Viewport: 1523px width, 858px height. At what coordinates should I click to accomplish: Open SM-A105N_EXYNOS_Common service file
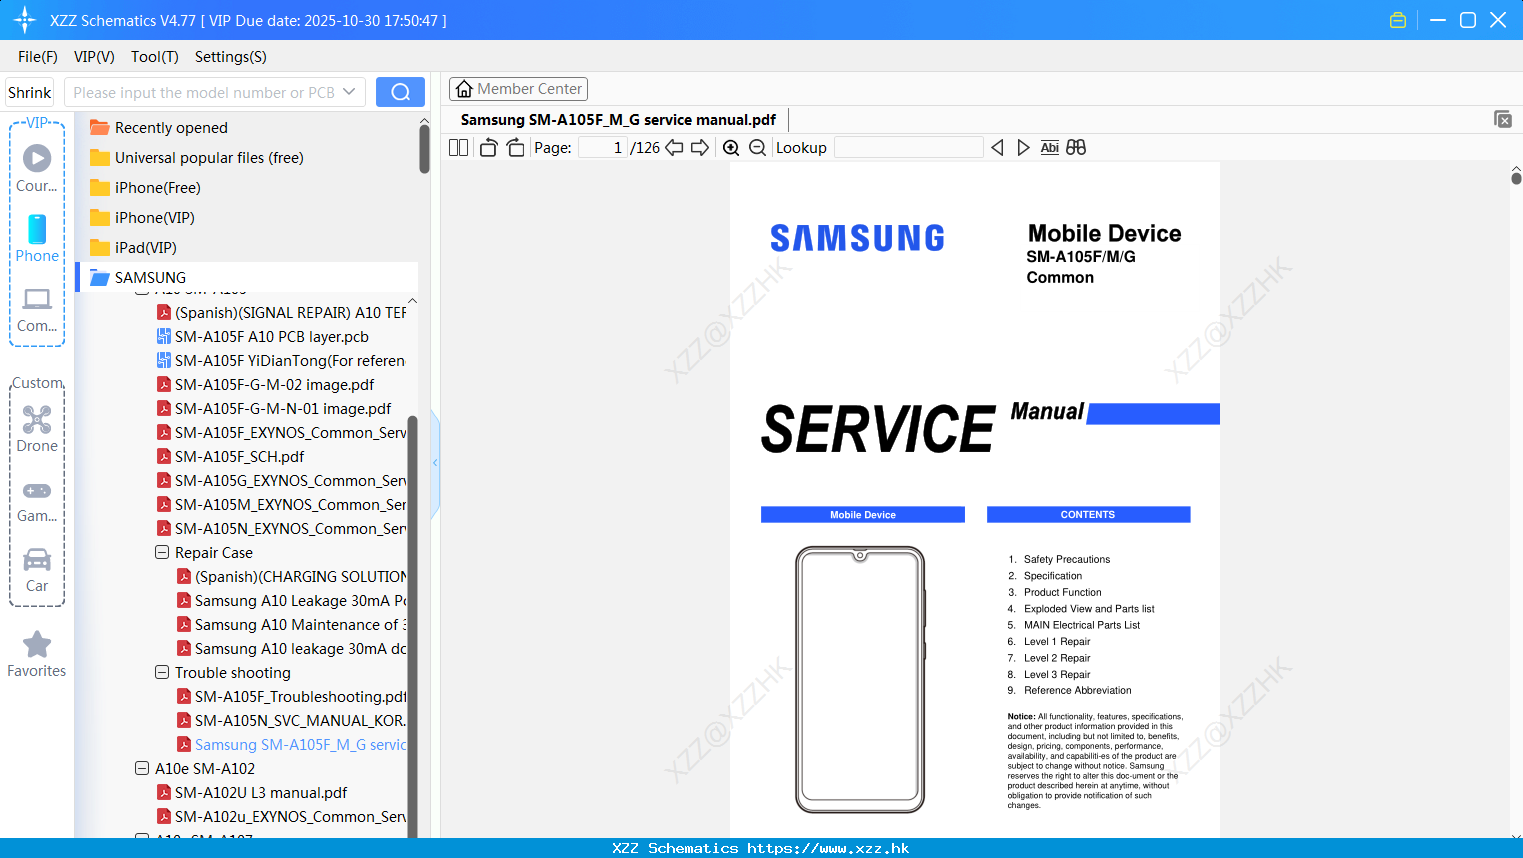[291, 528]
